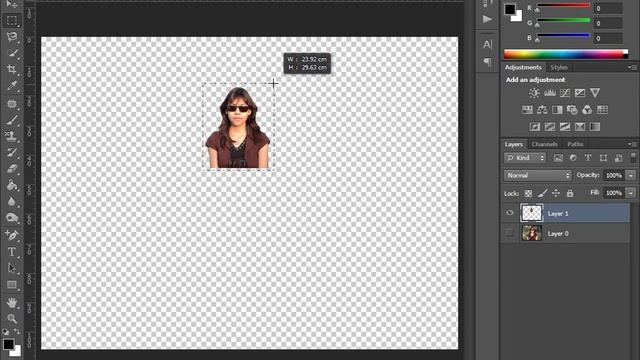
Task: Add a Photo Filter adjustment
Action: (x=572, y=110)
